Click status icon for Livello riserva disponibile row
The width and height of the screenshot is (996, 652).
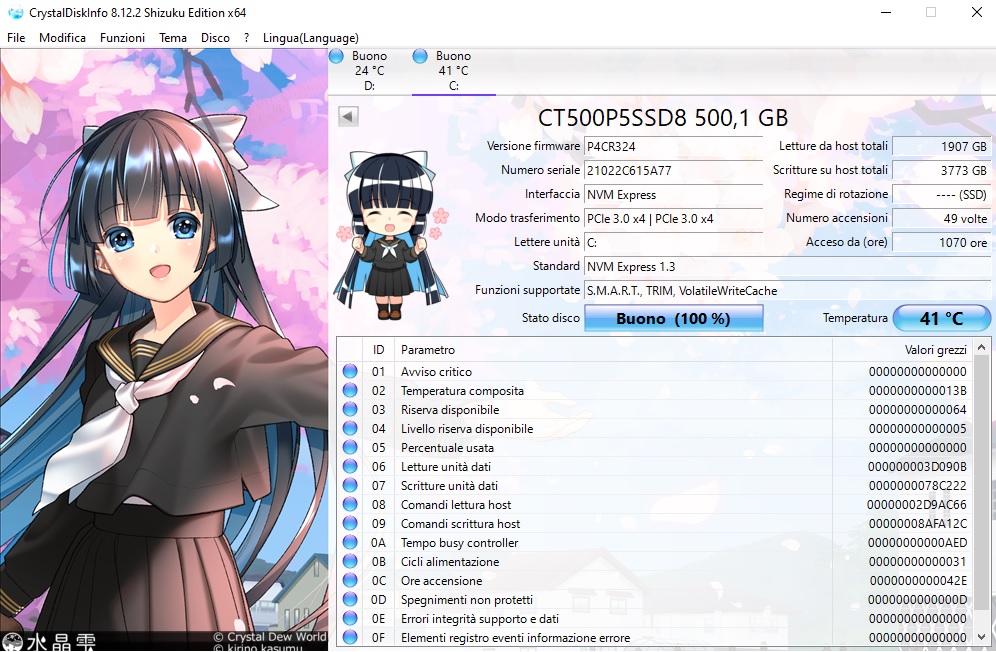pyautogui.click(x=350, y=428)
